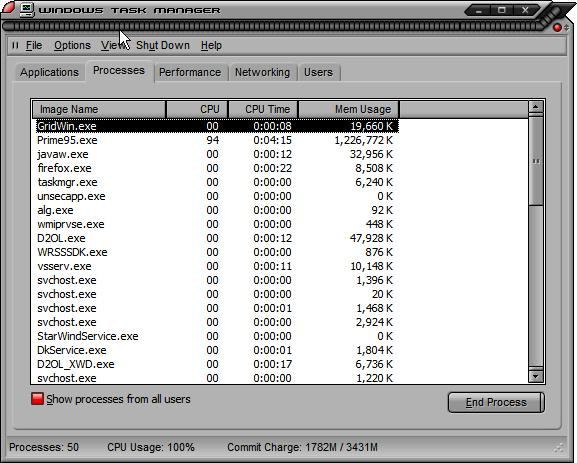Select the unsecapp.exe process

point(217,196)
